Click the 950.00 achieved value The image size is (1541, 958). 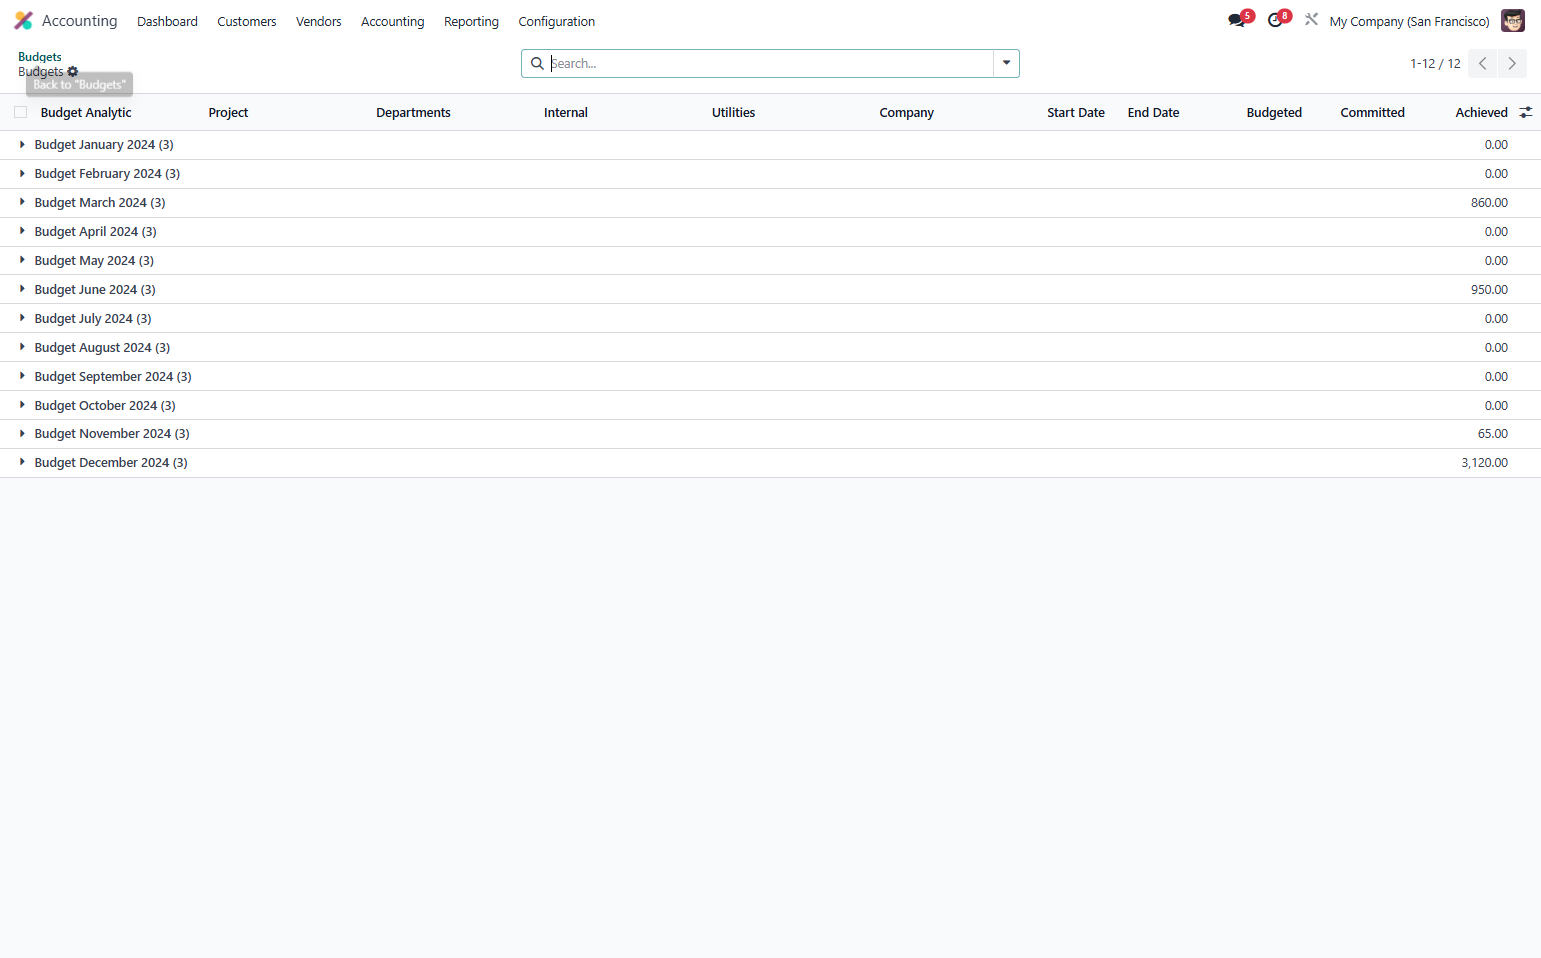tap(1489, 290)
